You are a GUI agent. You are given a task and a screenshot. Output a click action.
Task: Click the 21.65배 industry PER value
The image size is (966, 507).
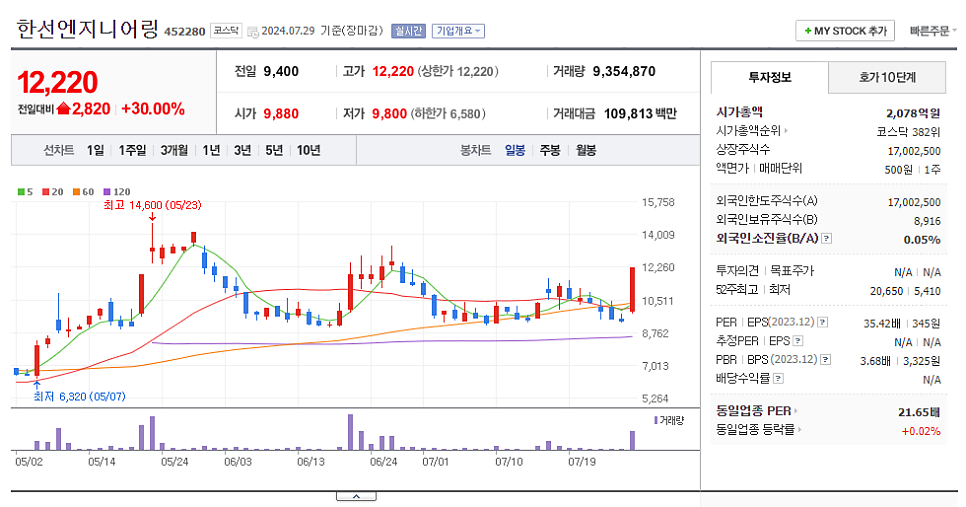pos(919,412)
